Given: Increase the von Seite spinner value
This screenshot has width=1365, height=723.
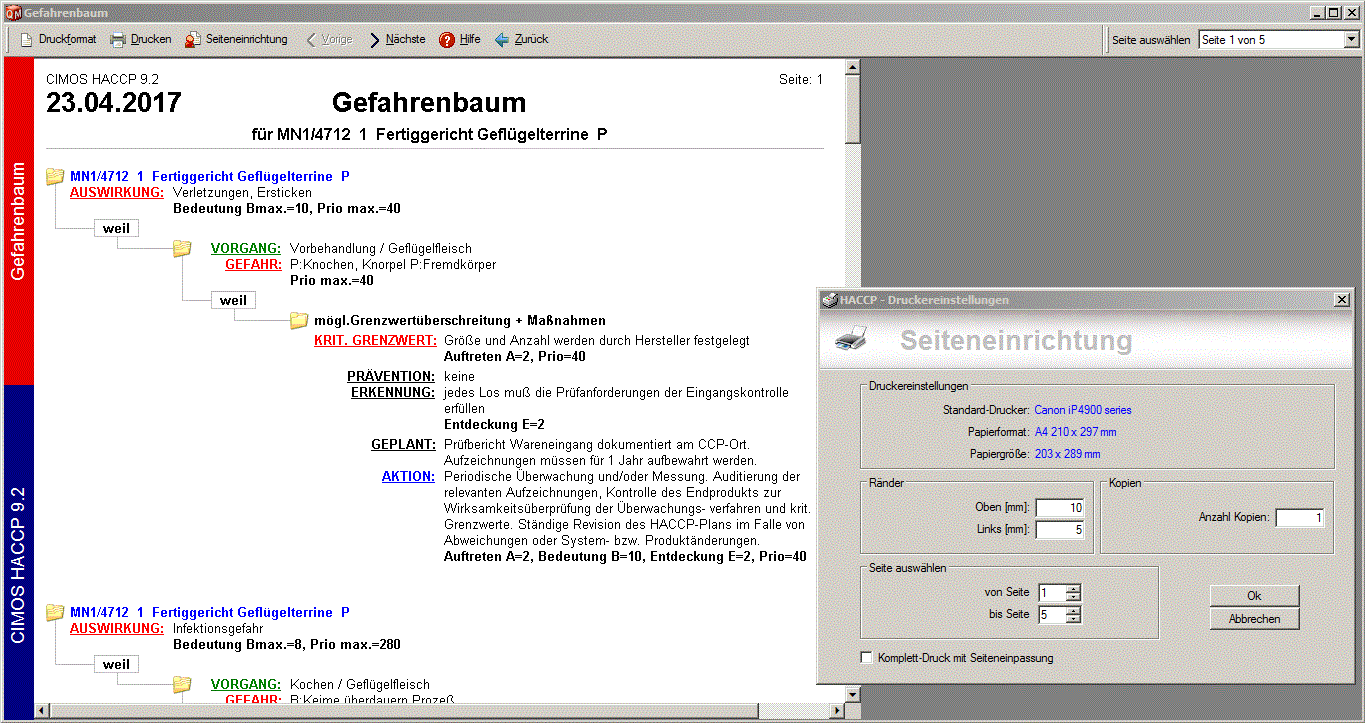Looking at the screenshot, I should click(x=1074, y=588).
